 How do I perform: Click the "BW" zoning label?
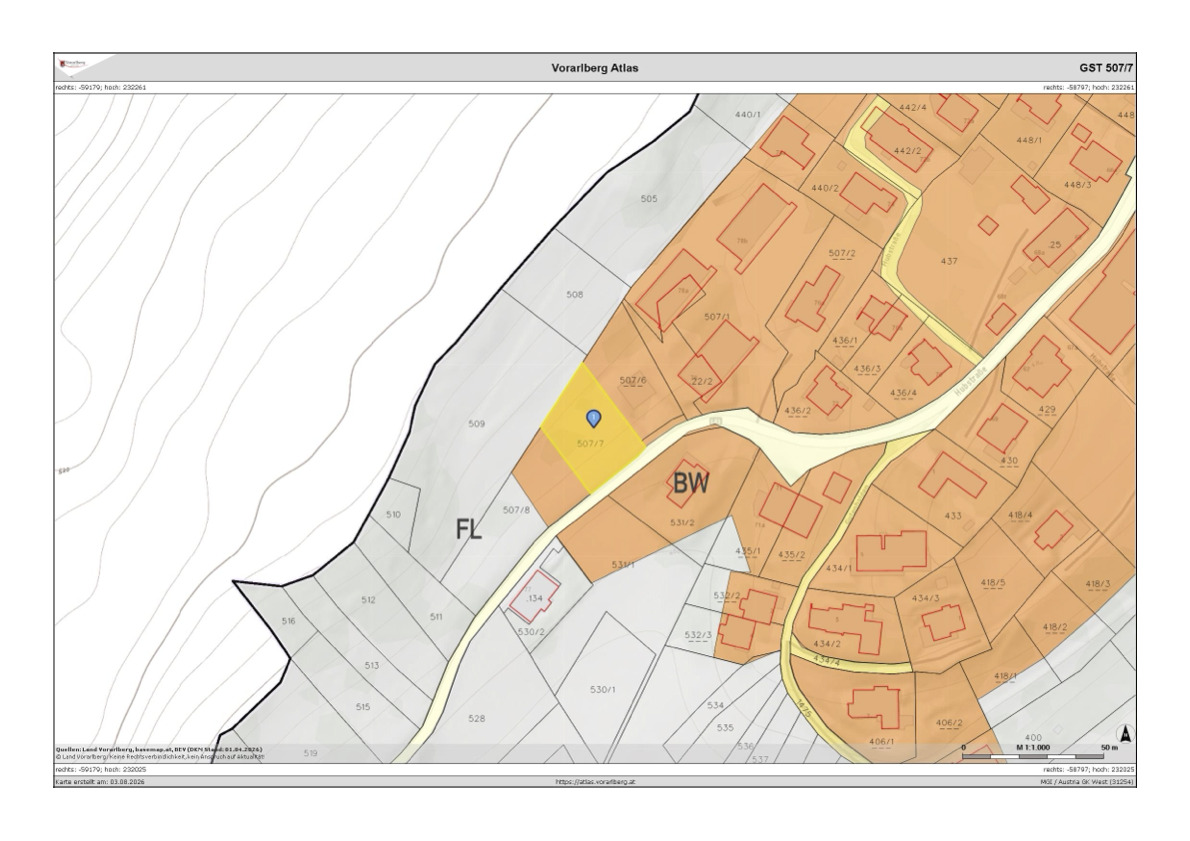691,483
